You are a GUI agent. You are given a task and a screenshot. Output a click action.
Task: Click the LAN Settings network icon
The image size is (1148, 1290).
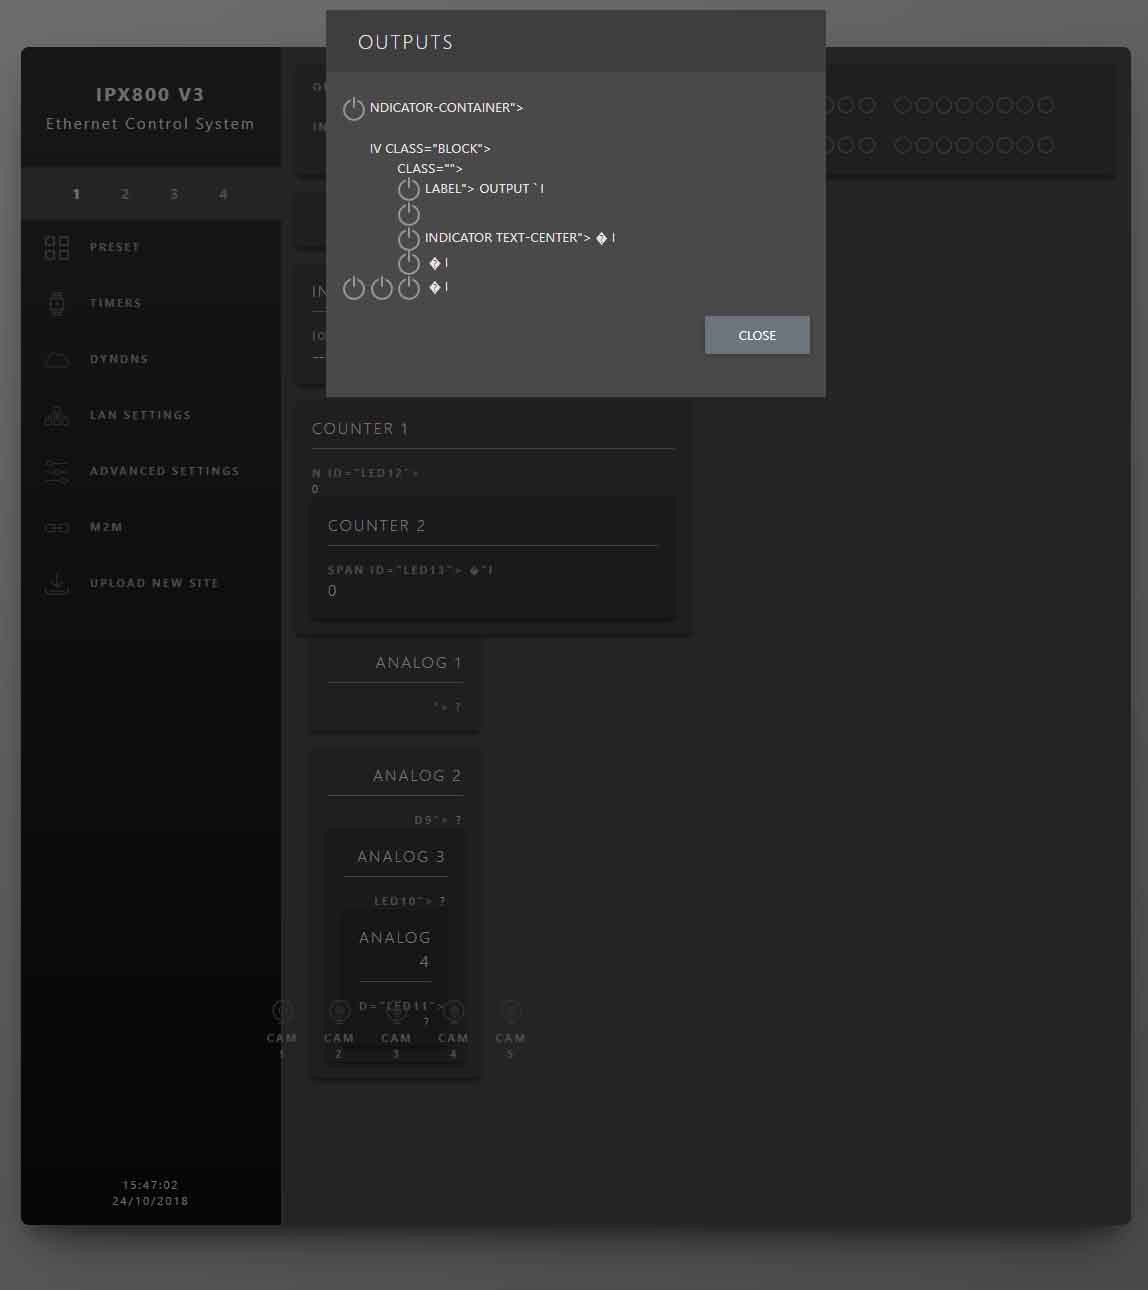coord(57,415)
